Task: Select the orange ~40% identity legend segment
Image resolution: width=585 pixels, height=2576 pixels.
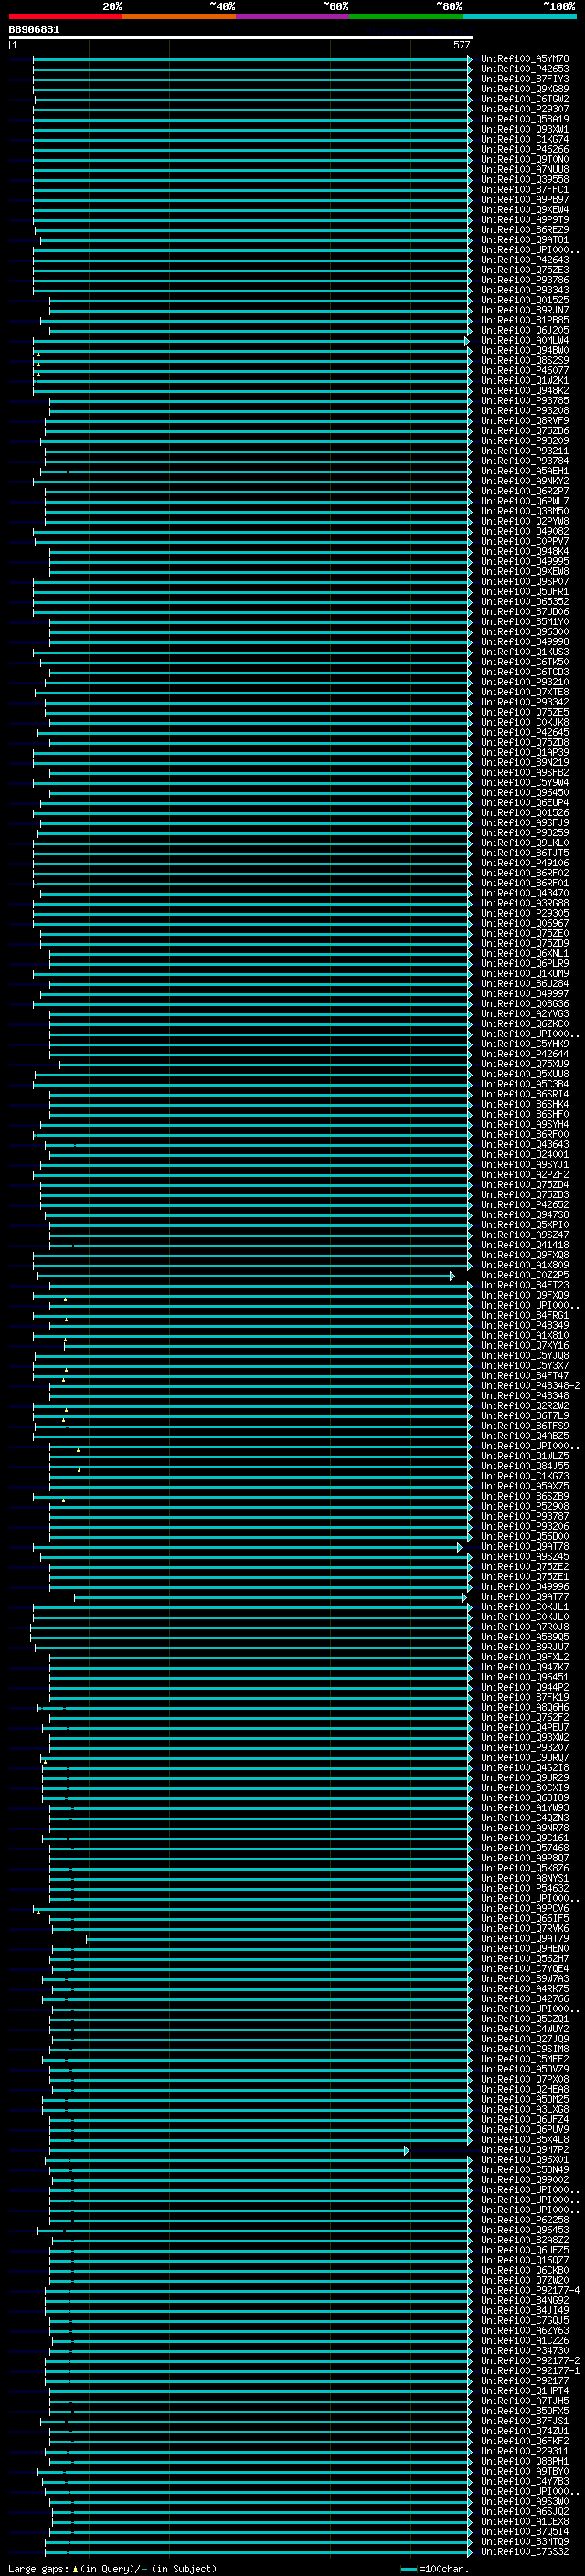Action: point(179,16)
